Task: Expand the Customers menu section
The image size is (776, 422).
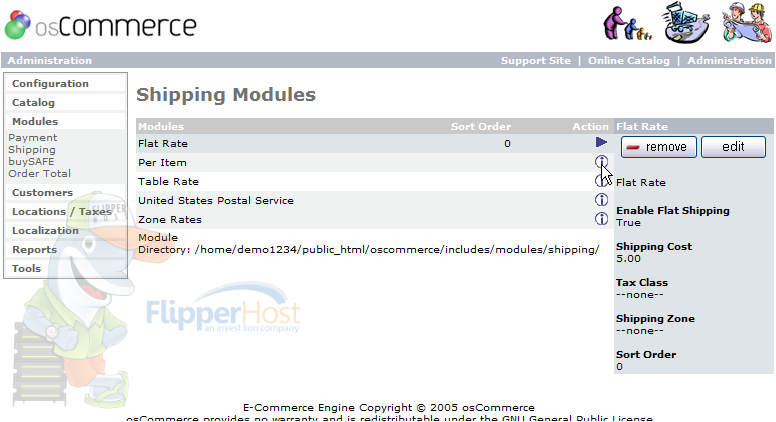Action: pyautogui.click(x=42, y=192)
